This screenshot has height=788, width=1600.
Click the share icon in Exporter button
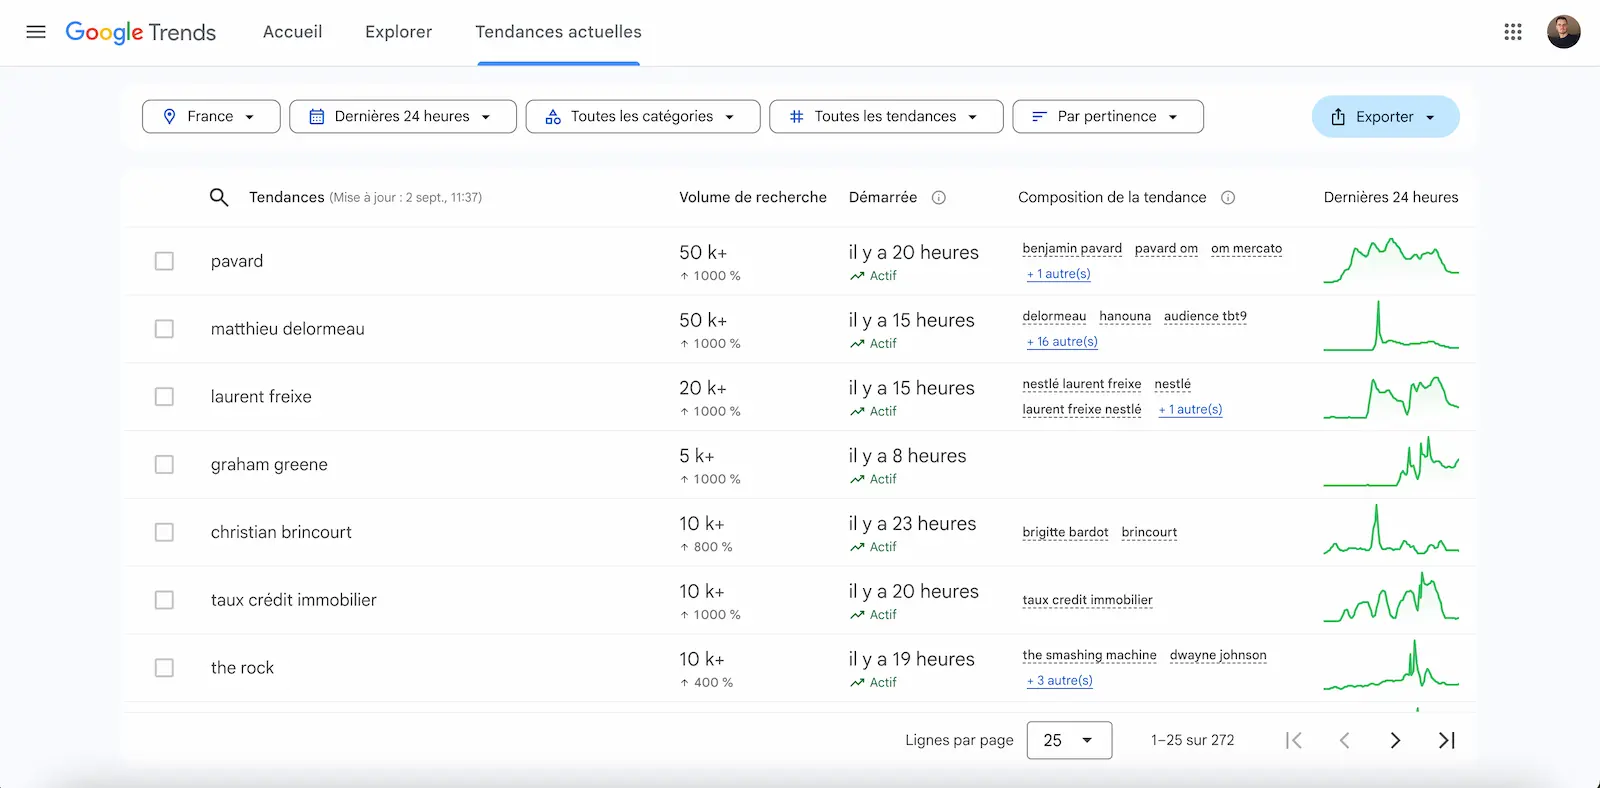pyautogui.click(x=1338, y=117)
